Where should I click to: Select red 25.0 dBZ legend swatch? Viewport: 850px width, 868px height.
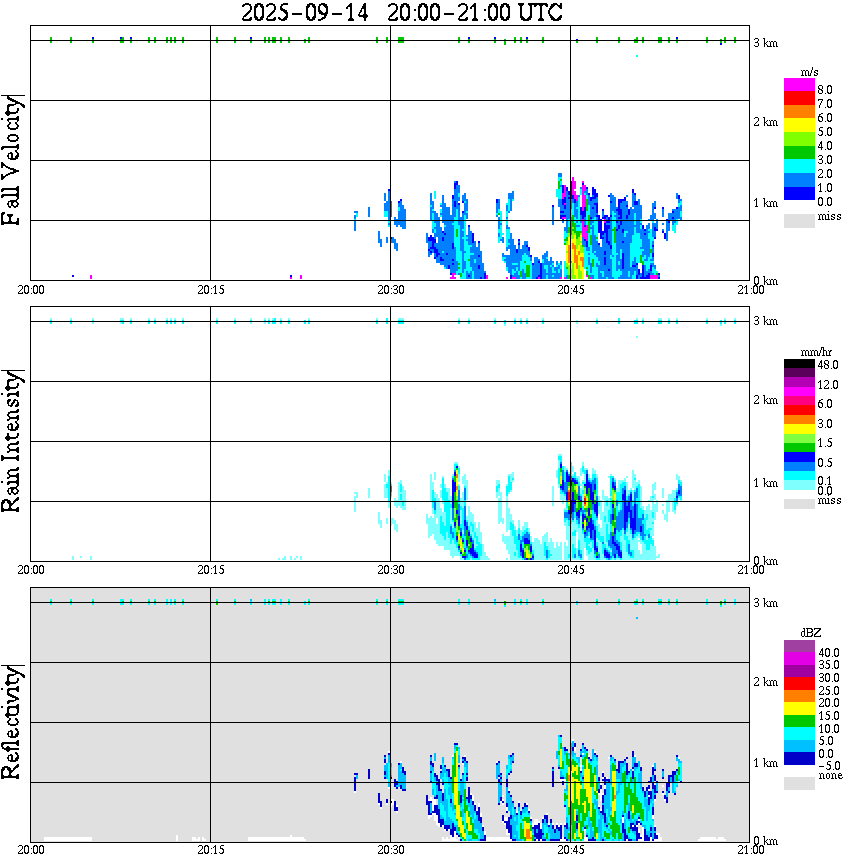[799, 684]
